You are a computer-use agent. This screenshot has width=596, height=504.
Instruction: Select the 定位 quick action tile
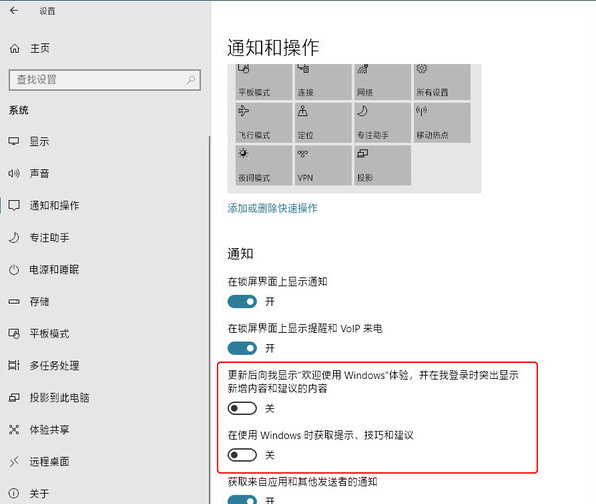[x=323, y=123]
